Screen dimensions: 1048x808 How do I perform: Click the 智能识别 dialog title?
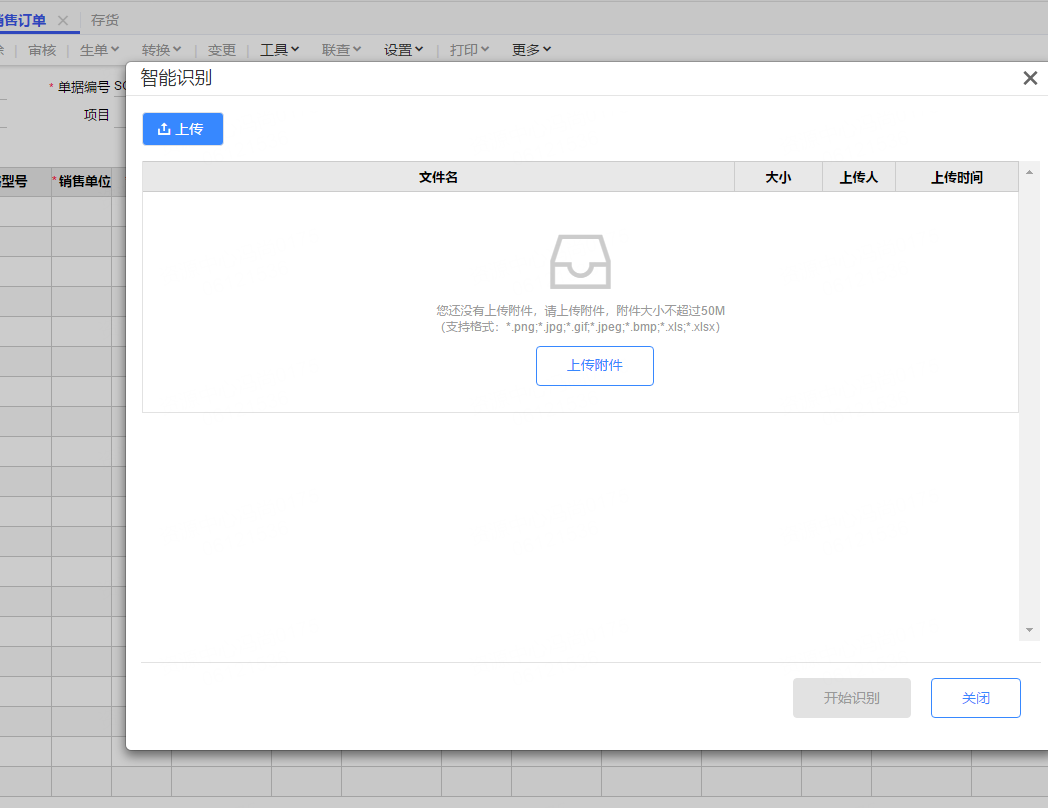176,78
